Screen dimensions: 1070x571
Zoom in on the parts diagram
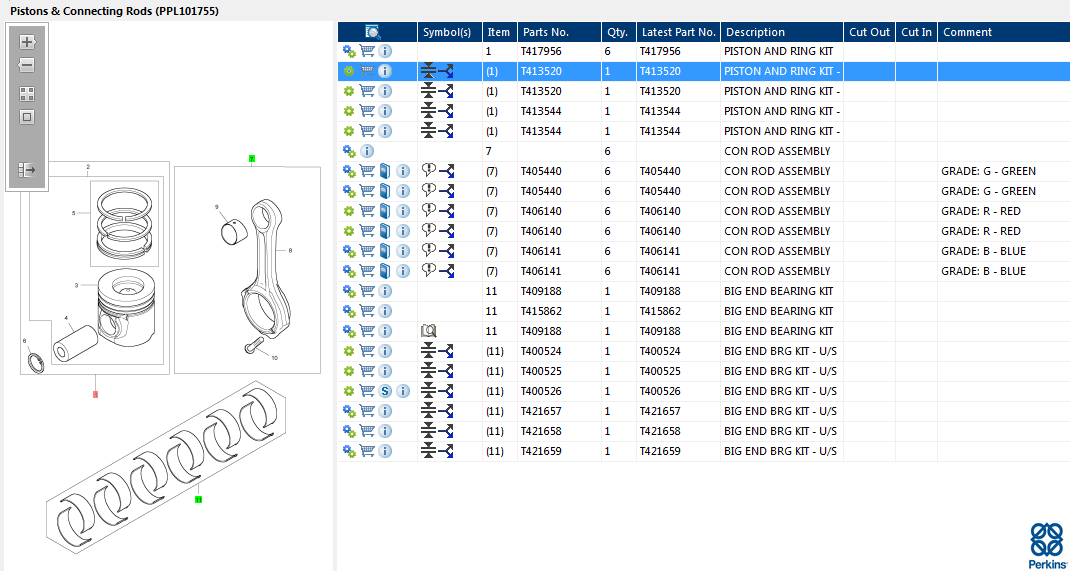[27, 42]
